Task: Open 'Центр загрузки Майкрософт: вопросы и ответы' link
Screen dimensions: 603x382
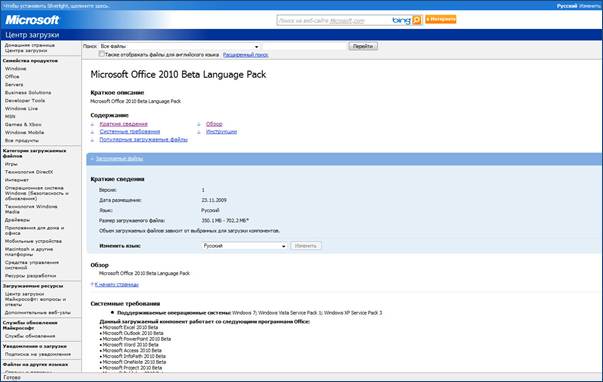Action: coord(35,299)
